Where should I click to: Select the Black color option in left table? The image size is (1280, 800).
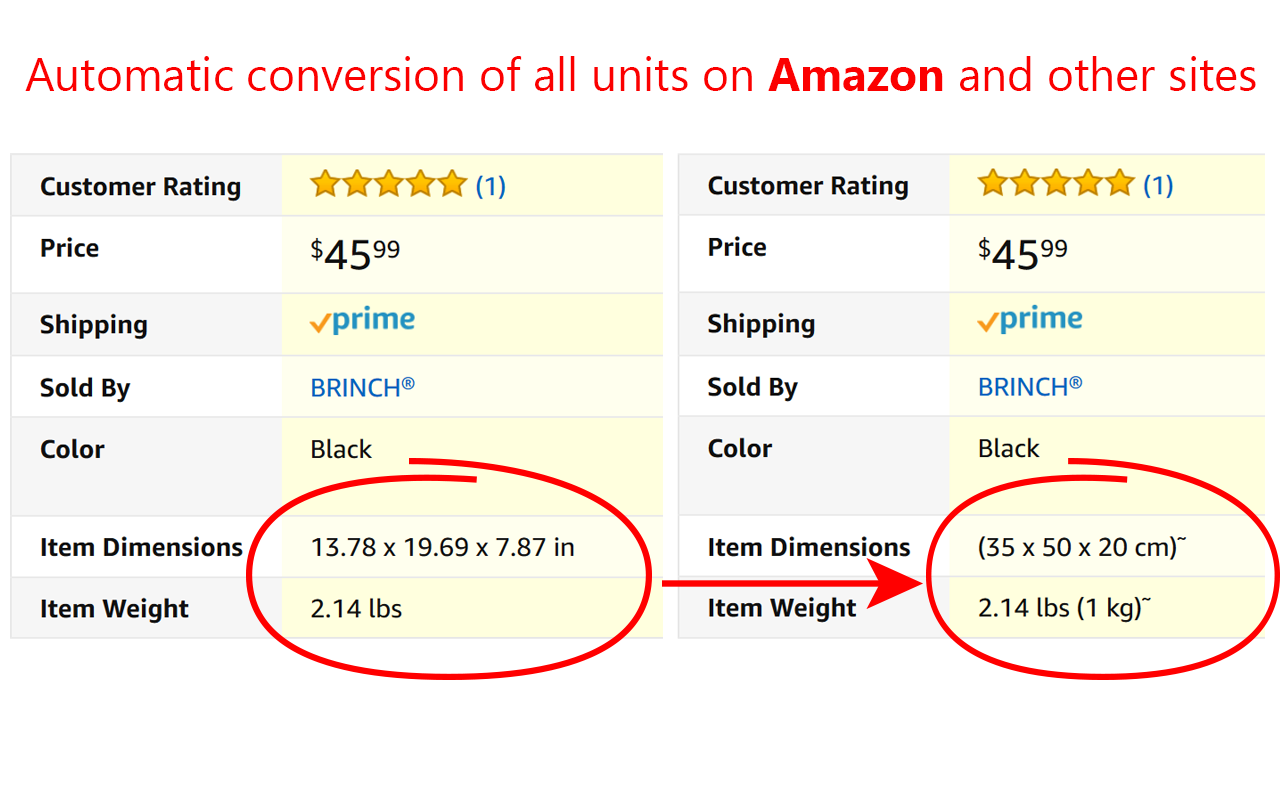(340, 449)
